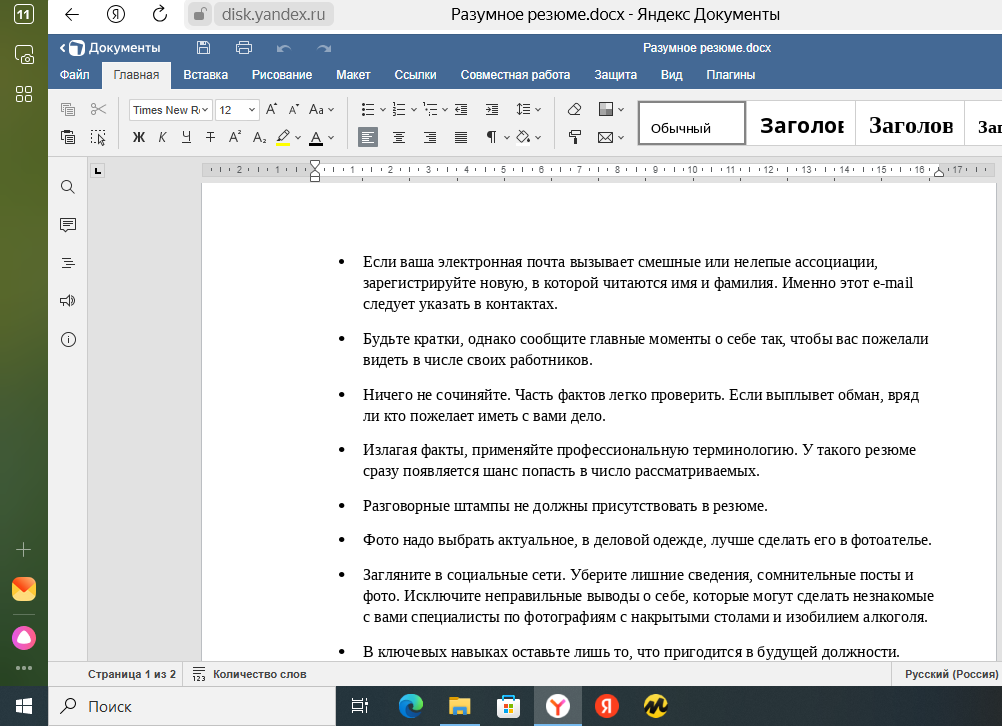1002x726 pixels.
Task: Open the change case dropdown
Action: click(x=331, y=110)
